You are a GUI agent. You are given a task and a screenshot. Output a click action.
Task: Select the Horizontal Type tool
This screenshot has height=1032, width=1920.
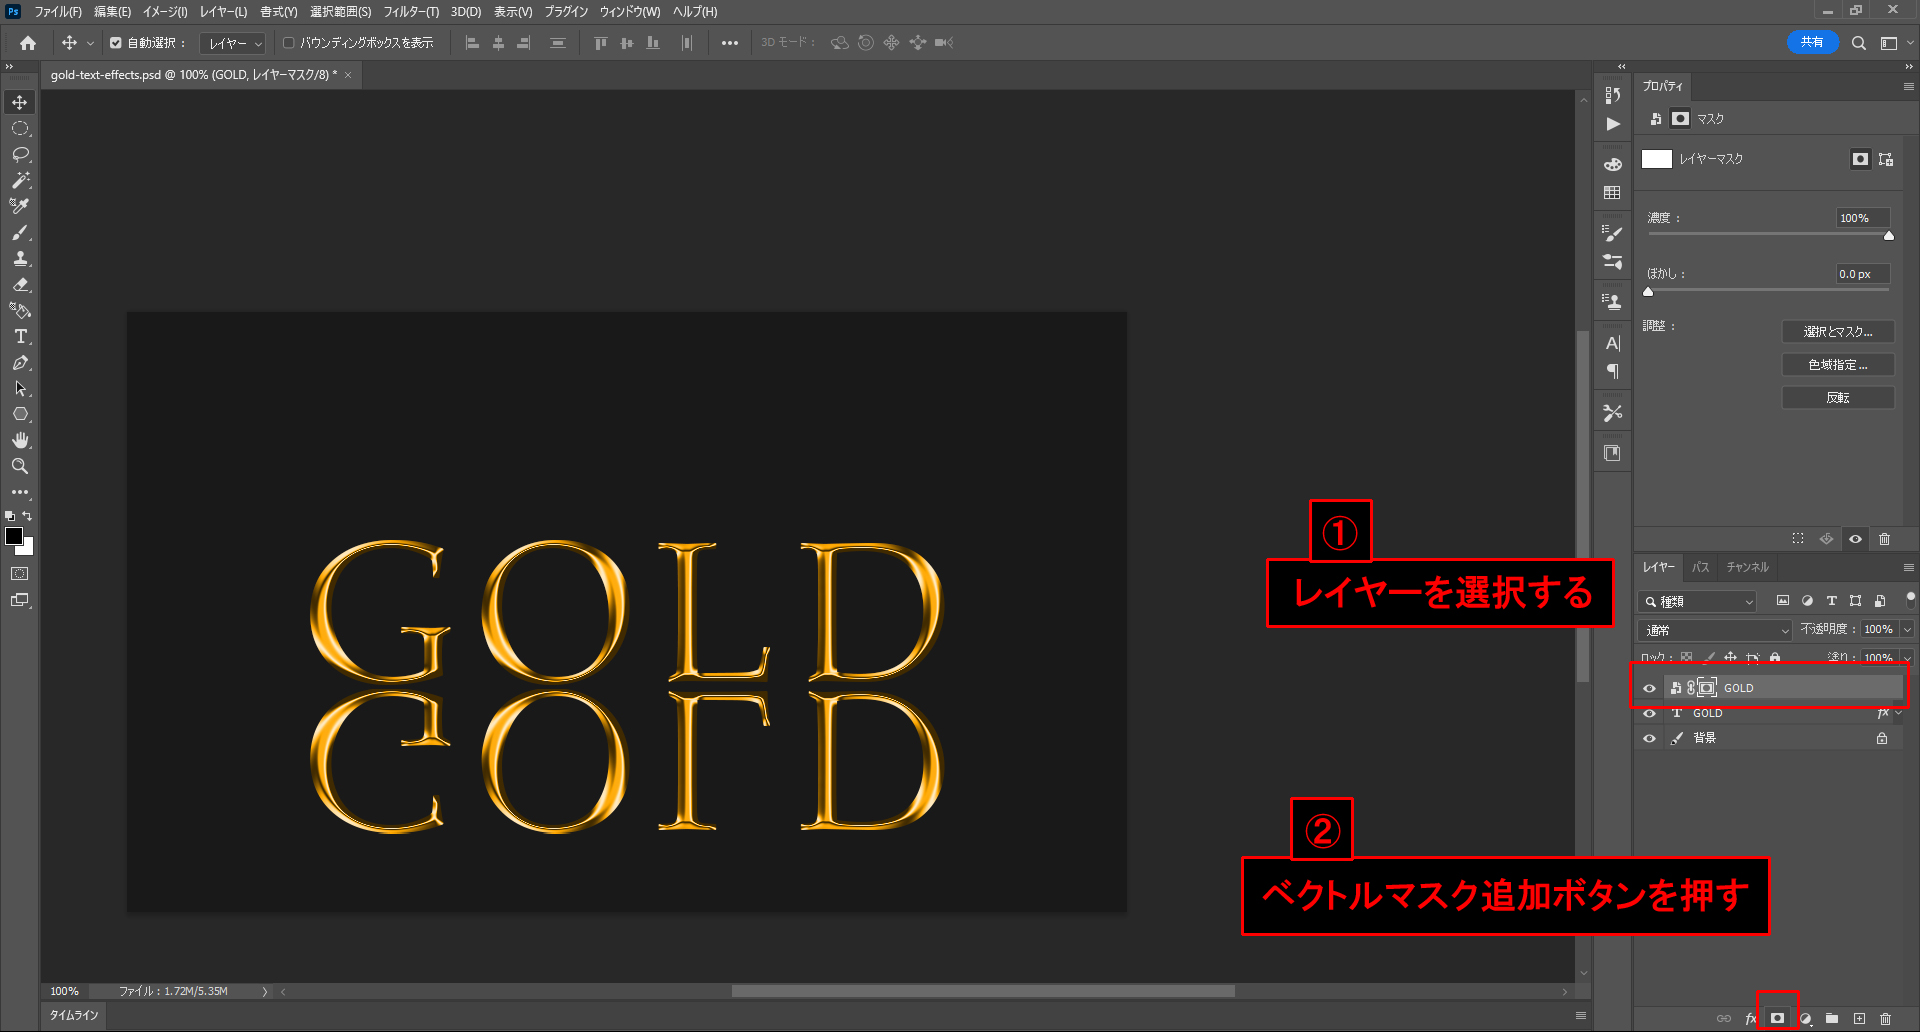20,337
